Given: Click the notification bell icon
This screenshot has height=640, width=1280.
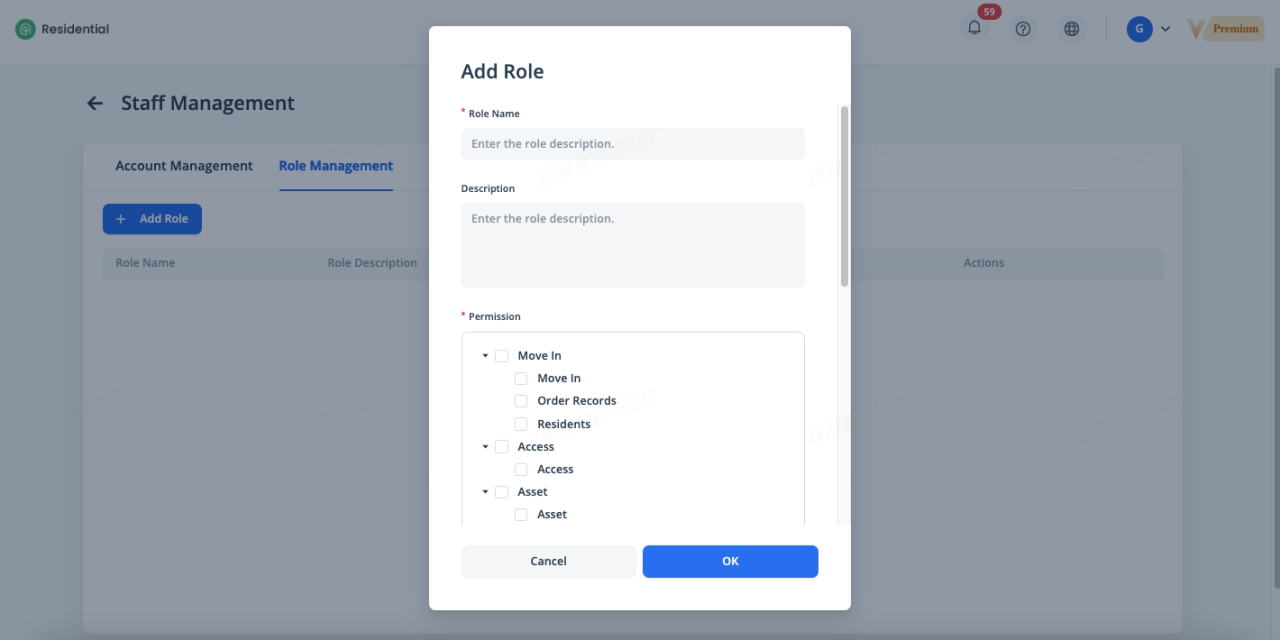Looking at the screenshot, I should (974, 29).
